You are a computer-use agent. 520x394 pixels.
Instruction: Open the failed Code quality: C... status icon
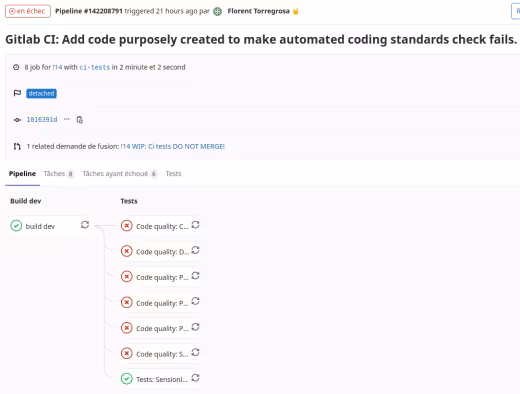pyautogui.click(x=127, y=226)
